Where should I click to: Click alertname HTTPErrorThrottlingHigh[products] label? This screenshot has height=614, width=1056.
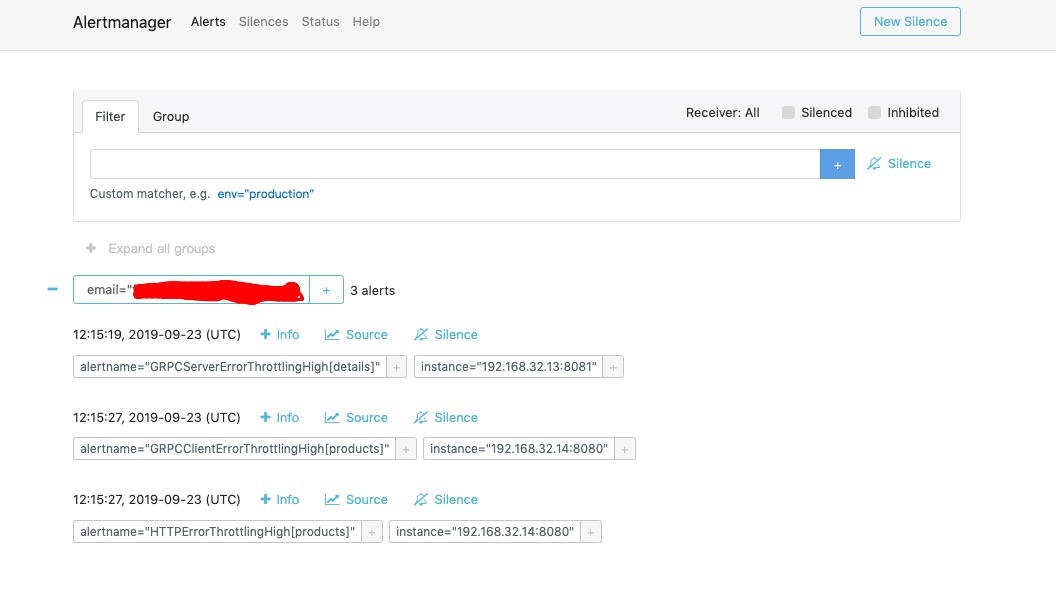(x=218, y=532)
